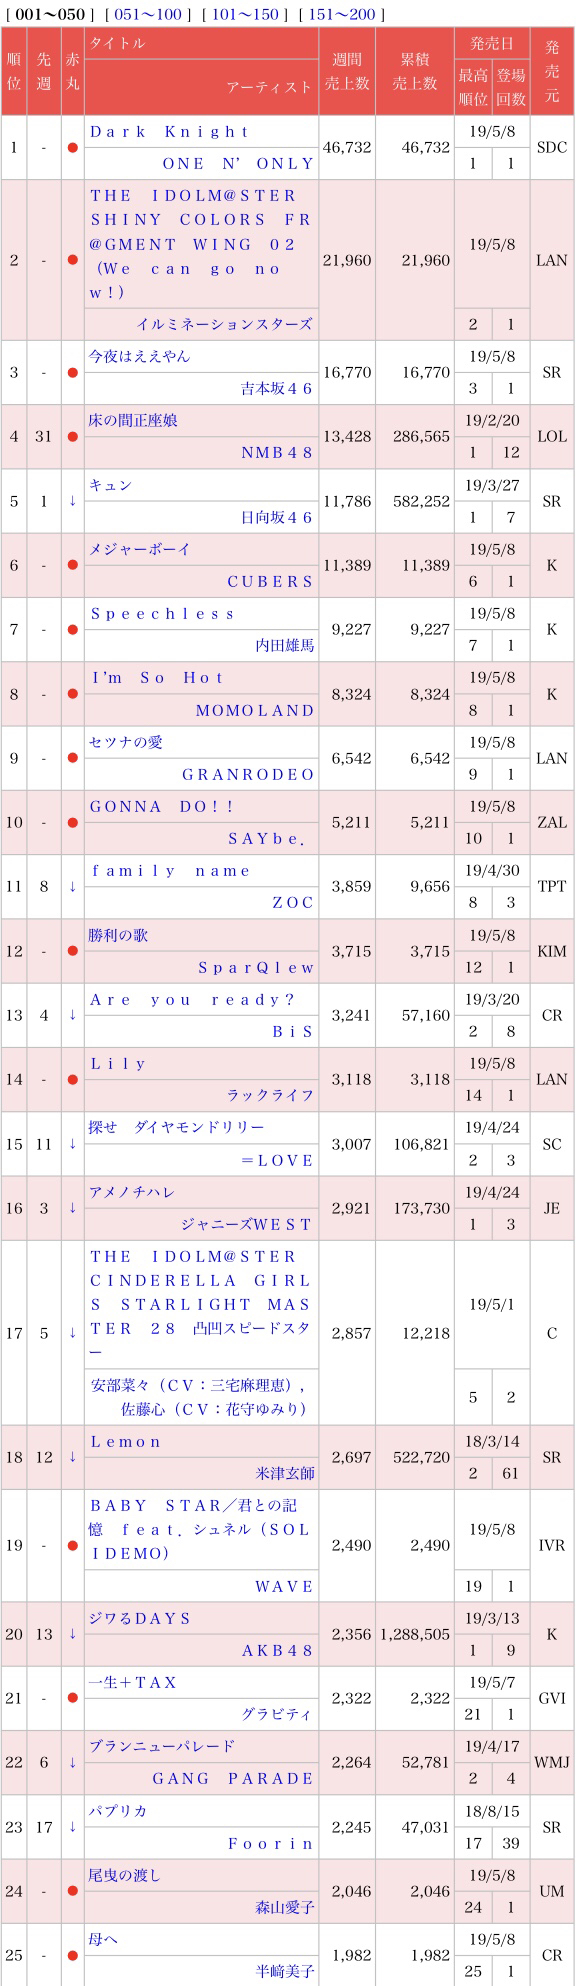
Task: Open the 日向坂46 artist page
Action: [278, 518]
